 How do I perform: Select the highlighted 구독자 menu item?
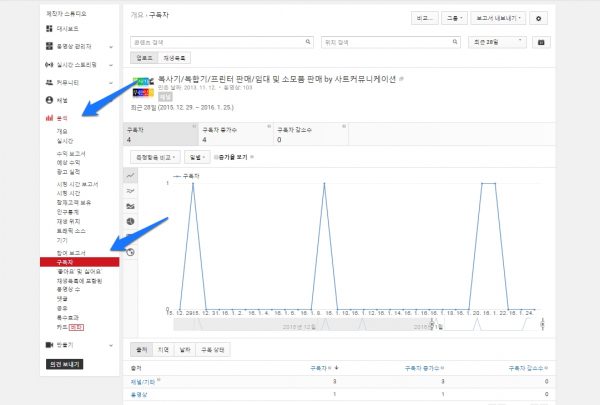[x=80, y=262]
